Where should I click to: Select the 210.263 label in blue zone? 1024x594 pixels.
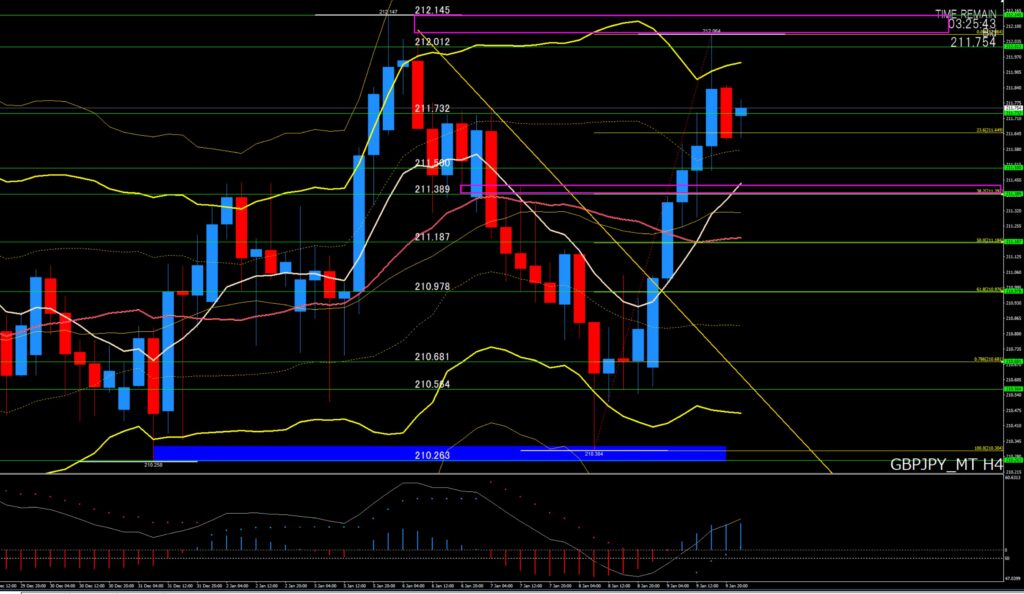[x=432, y=455]
